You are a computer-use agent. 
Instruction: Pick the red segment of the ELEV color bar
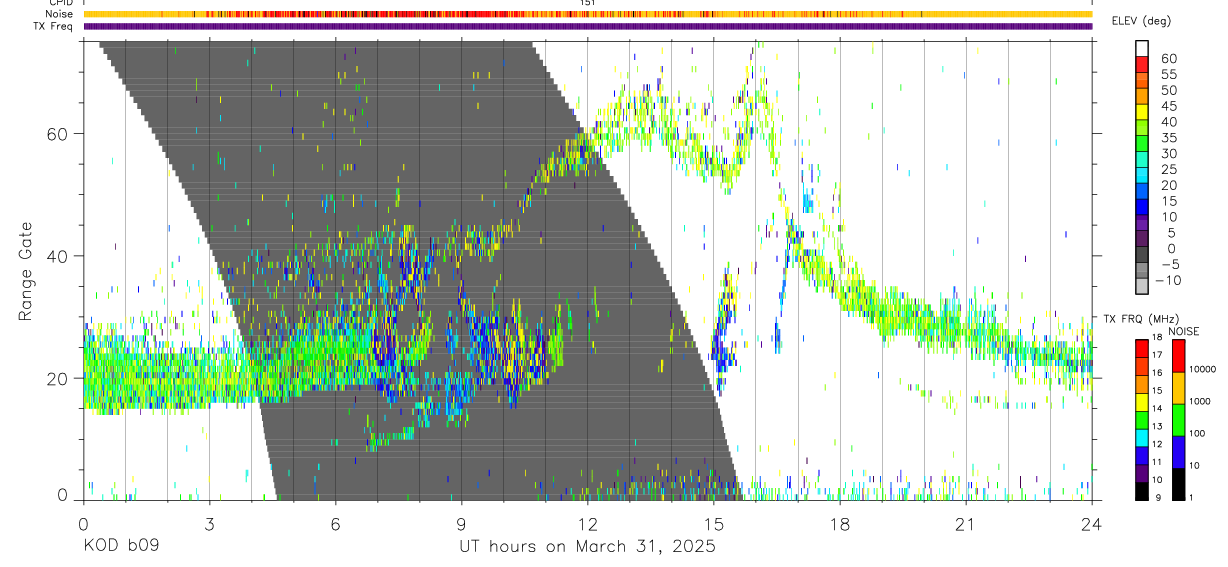pos(1142,64)
